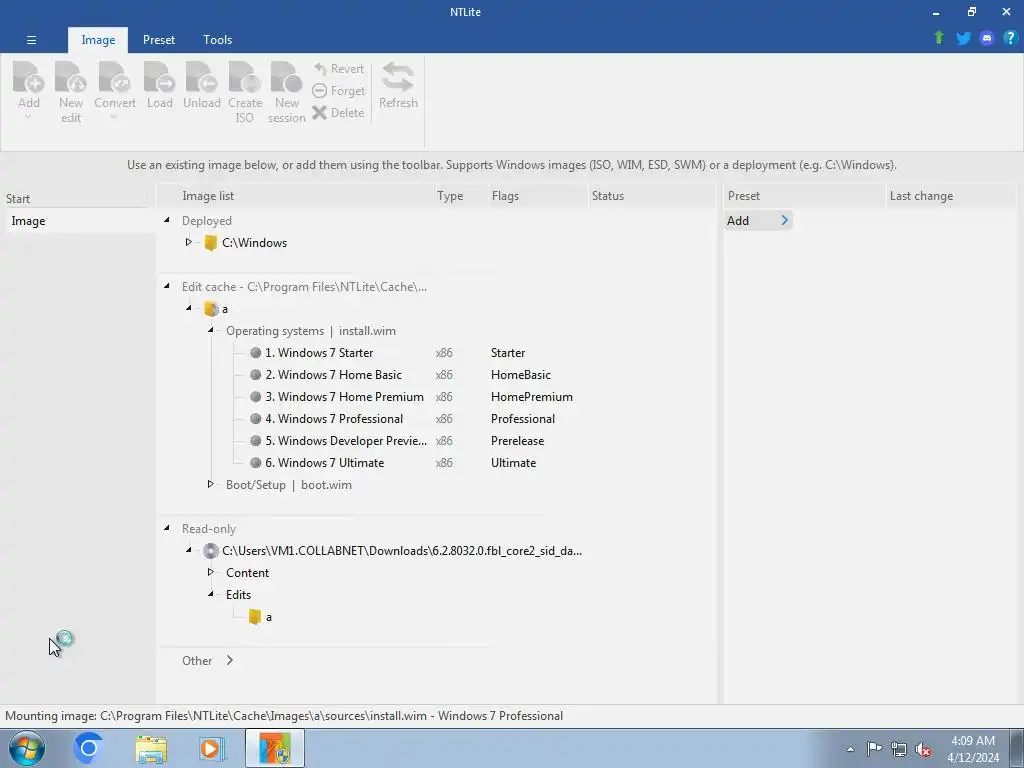Click the network tray icon
Viewport: 1024px width, 768px height.
click(899, 749)
